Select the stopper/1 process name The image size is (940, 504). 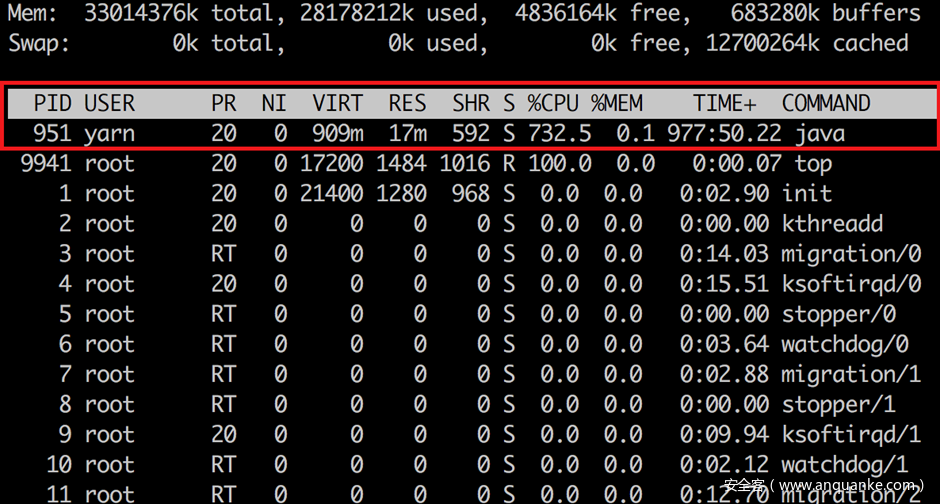point(838,404)
